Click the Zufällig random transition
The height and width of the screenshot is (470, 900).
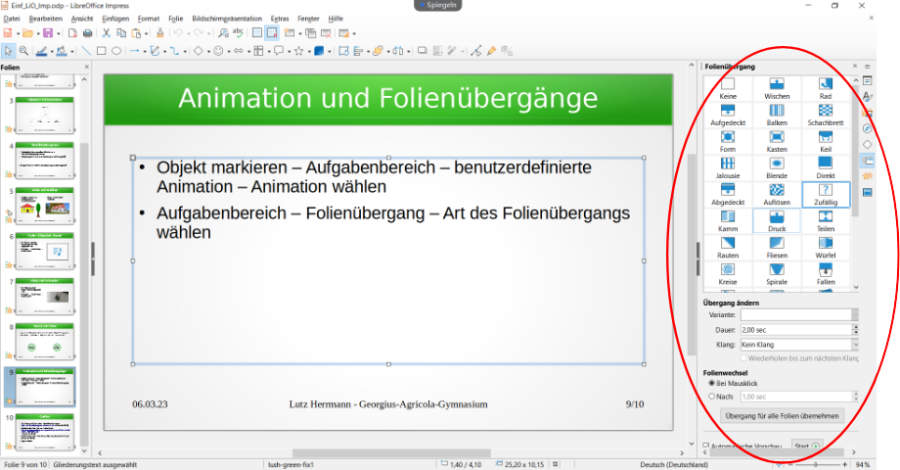pos(825,190)
